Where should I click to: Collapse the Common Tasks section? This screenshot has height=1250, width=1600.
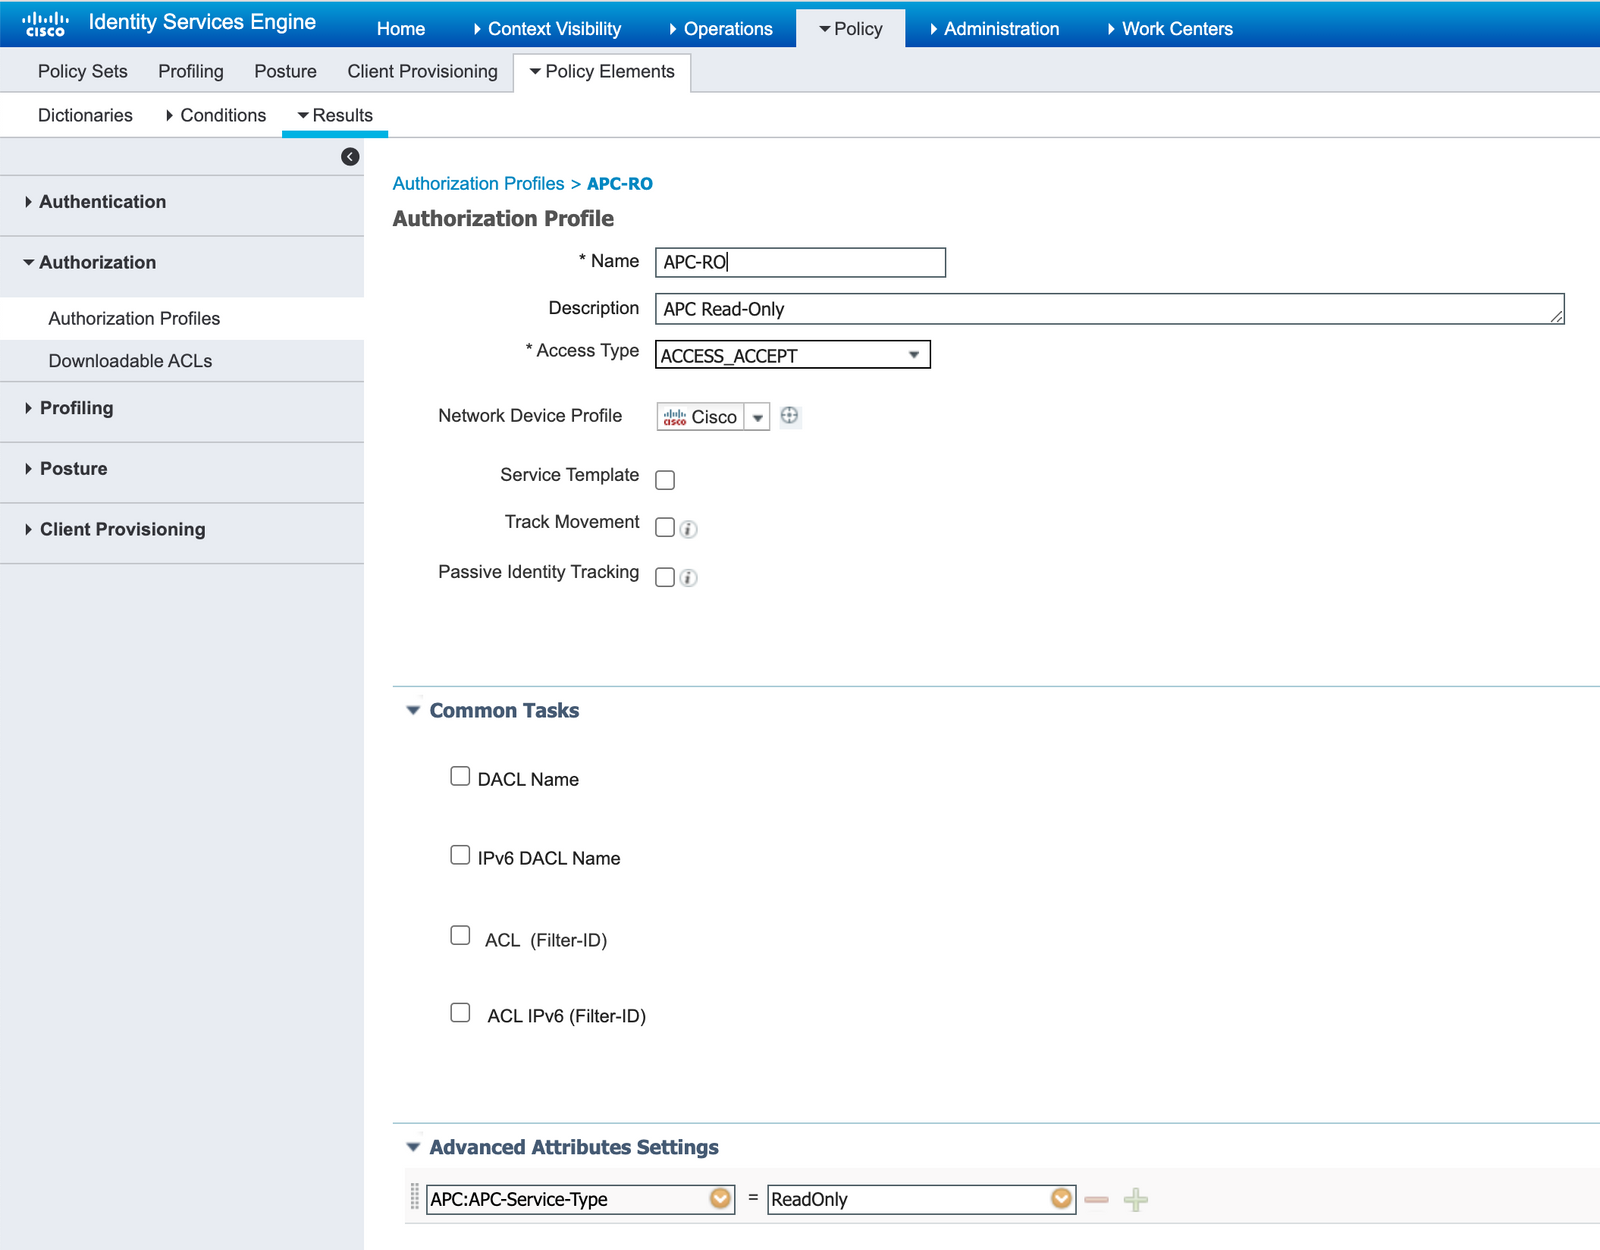coord(413,710)
